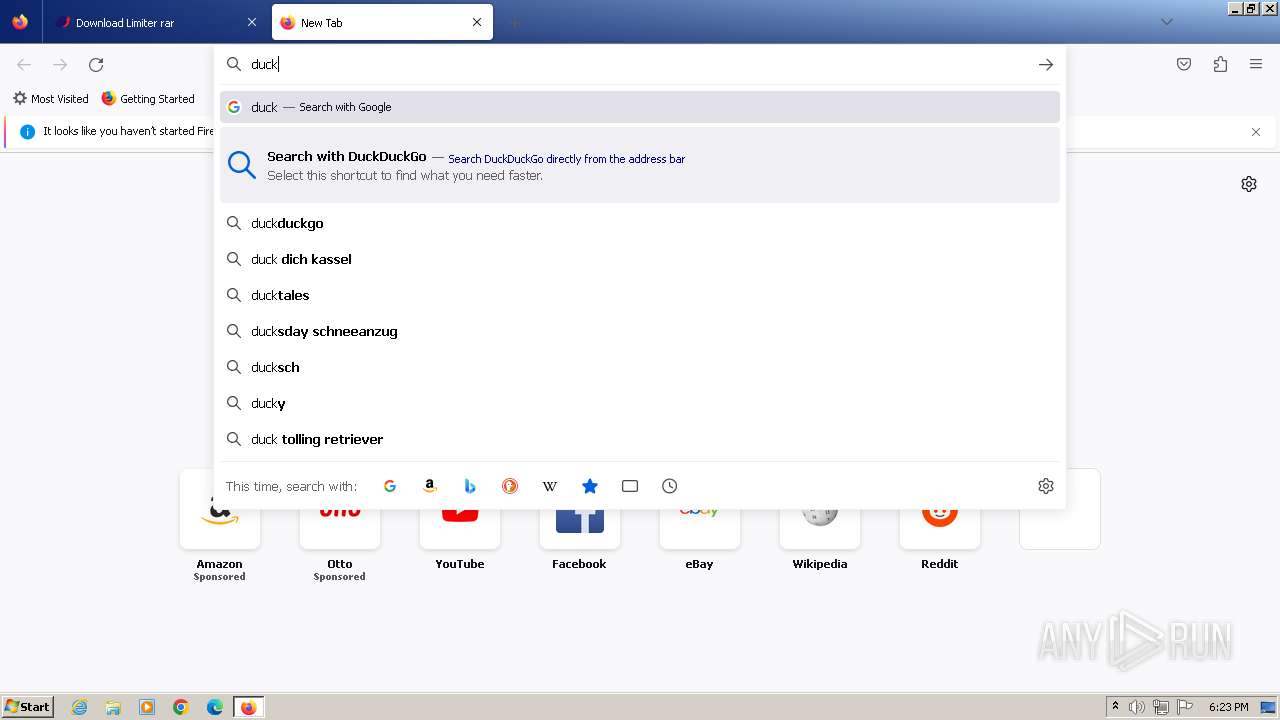
Task: Launch Internet Explorer from taskbar
Action: [80, 707]
